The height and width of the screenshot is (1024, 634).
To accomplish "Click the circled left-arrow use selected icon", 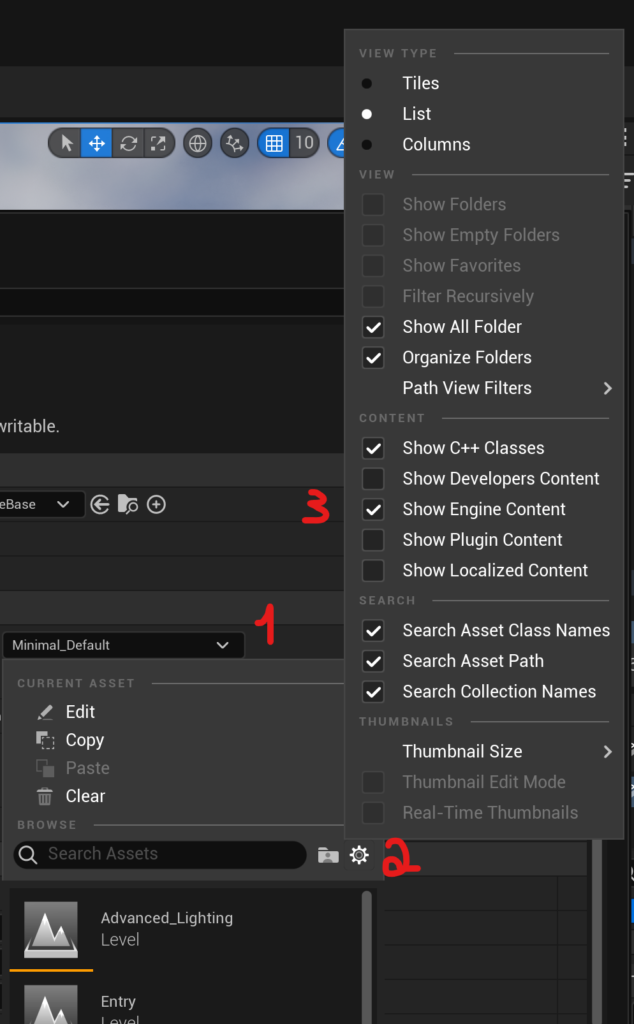I will pyautogui.click(x=100, y=505).
